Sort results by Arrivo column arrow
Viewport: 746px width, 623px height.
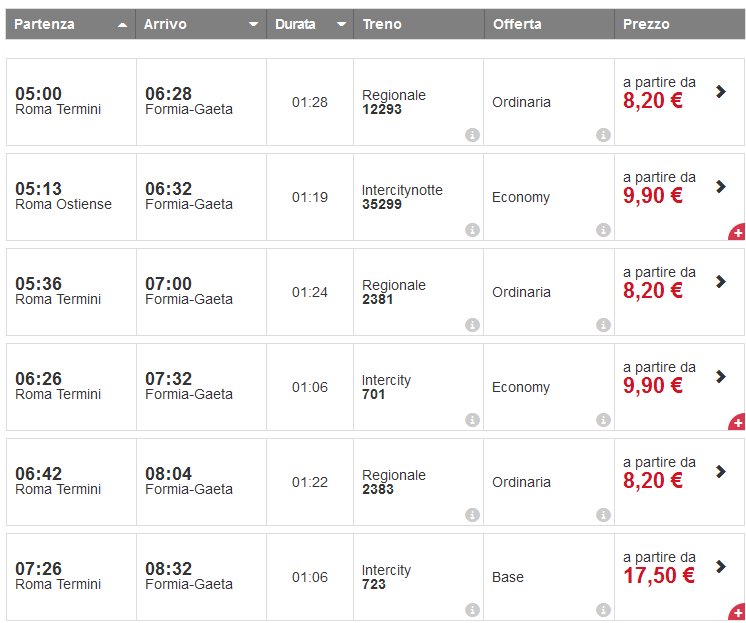253,25
